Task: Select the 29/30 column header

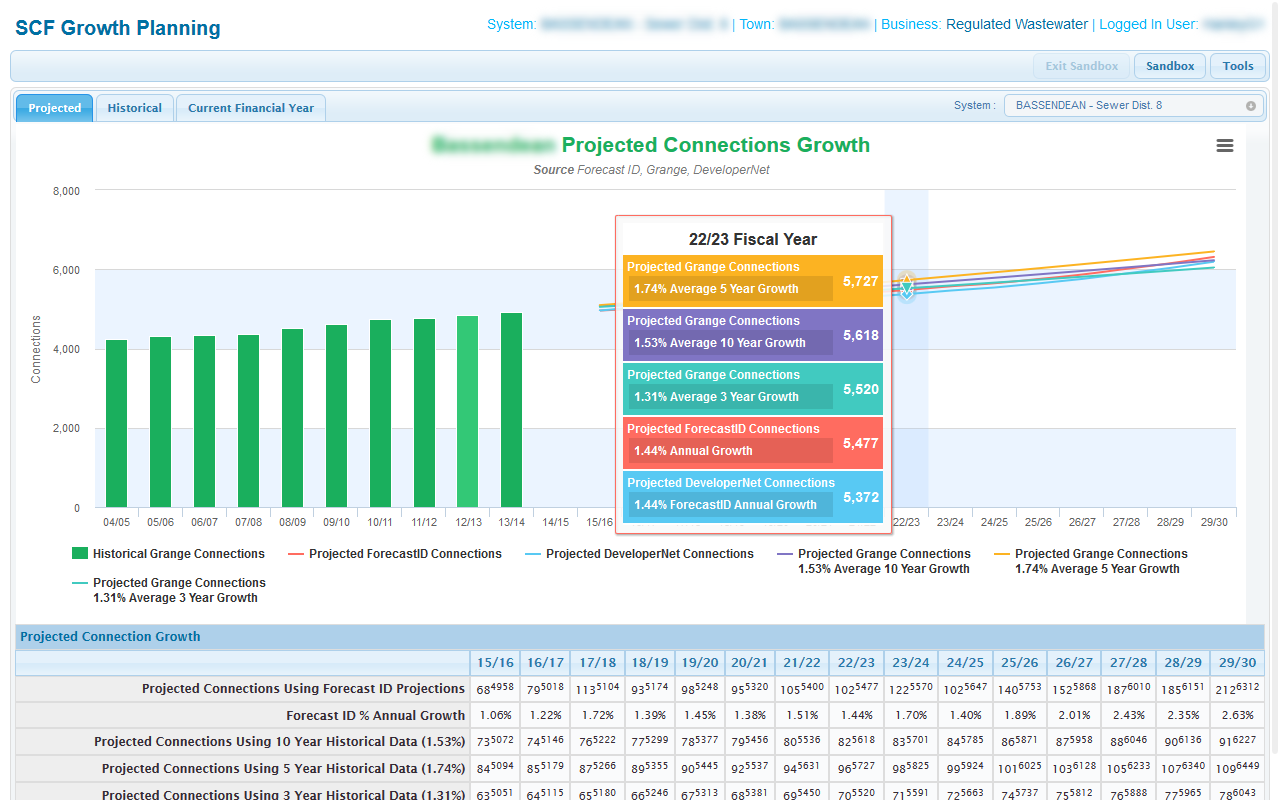Action: (1238, 663)
